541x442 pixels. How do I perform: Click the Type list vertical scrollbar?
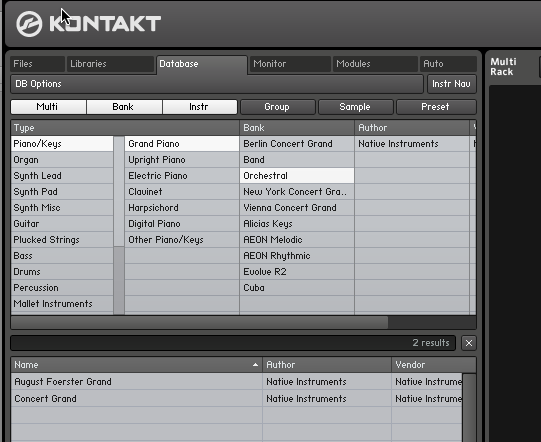119,225
